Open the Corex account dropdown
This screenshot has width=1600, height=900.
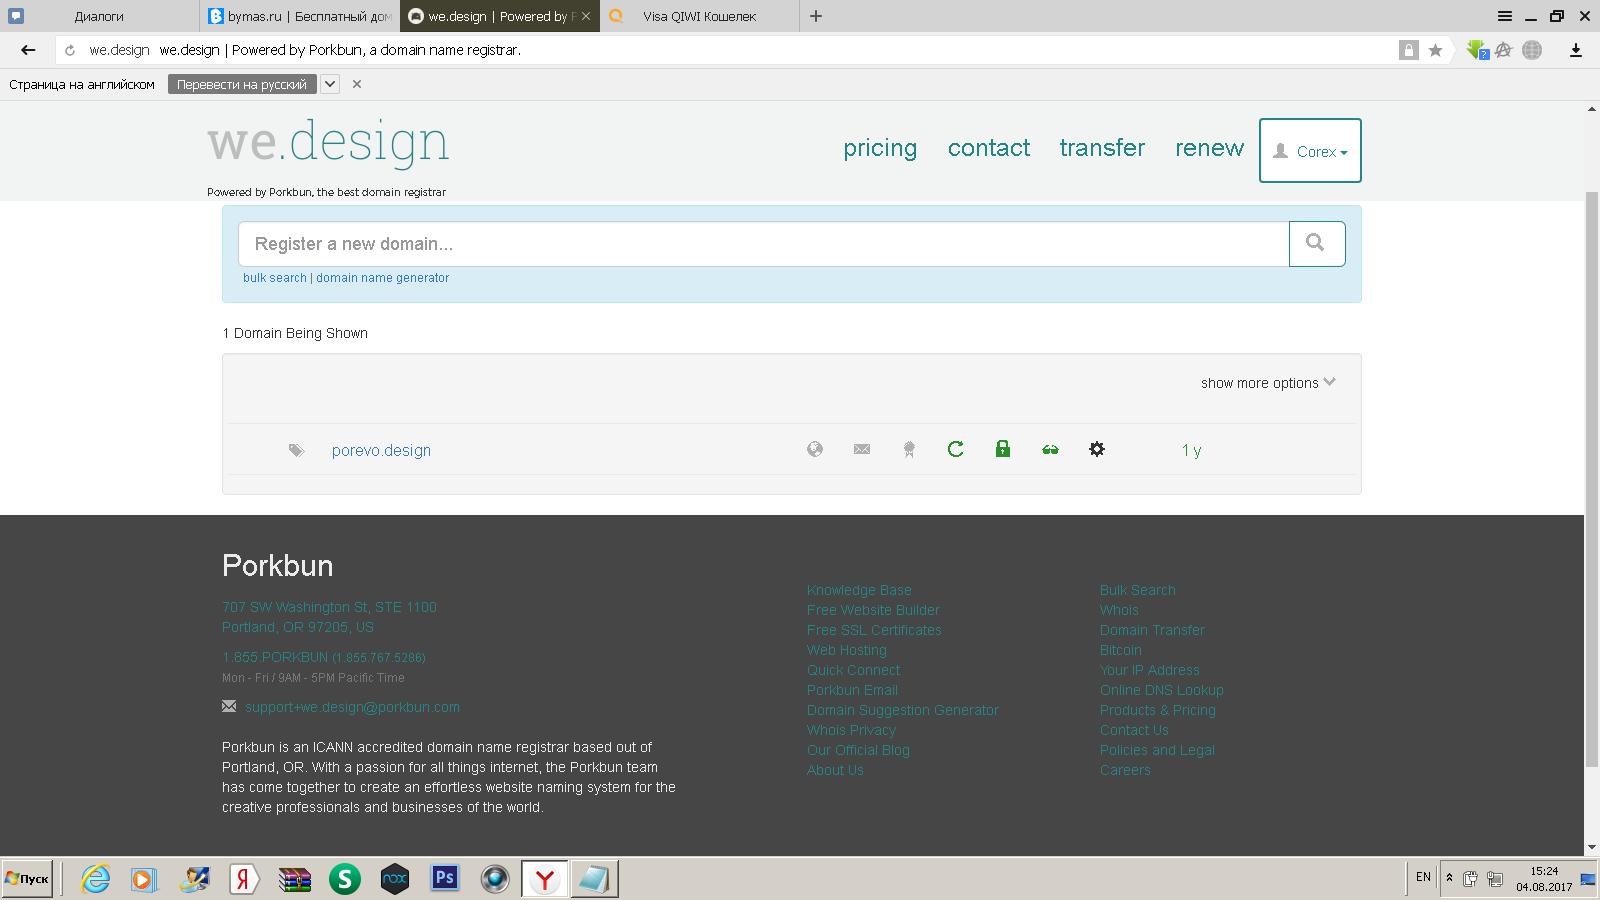[1310, 151]
